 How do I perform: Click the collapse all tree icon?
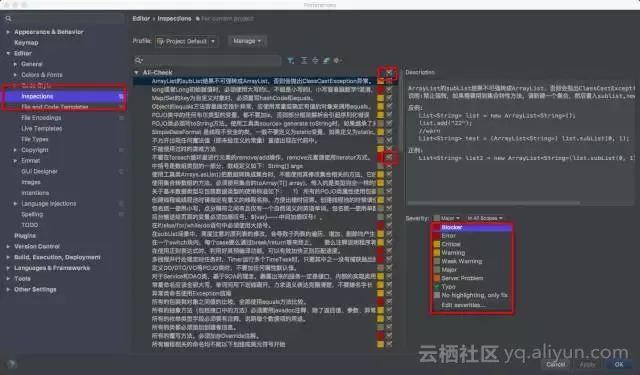[x=315, y=60]
